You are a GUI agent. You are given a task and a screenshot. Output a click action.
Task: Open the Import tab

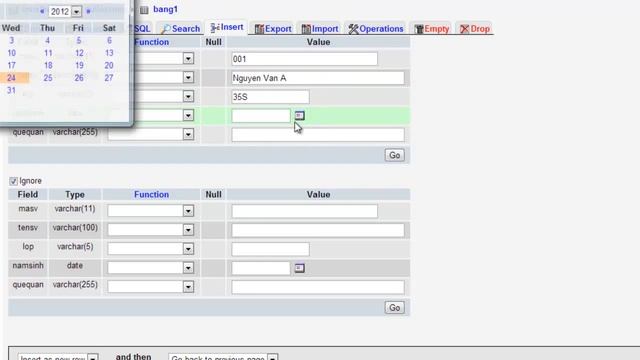(x=320, y=29)
